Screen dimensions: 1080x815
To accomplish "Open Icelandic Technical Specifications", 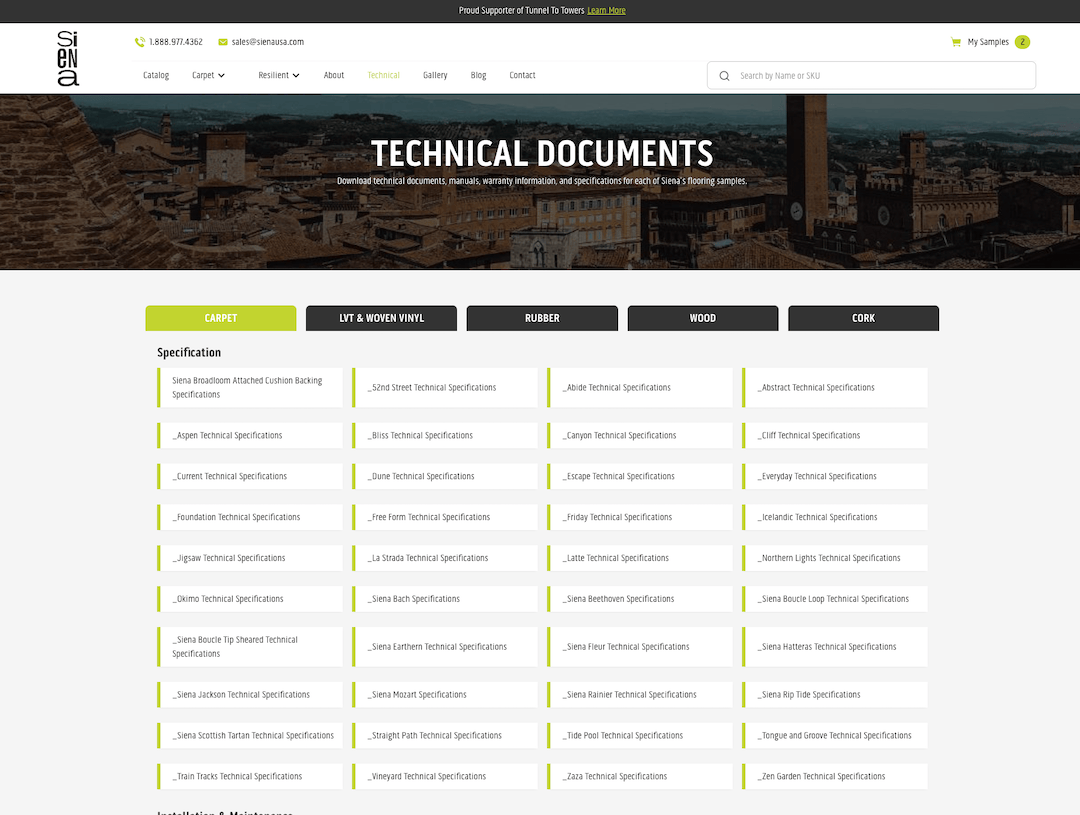I will (x=835, y=517).
